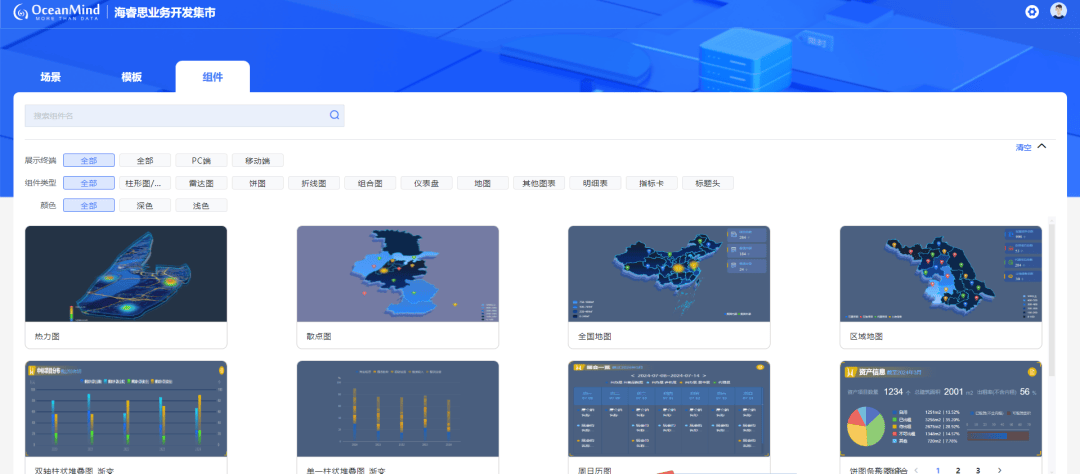Open the settings gear icon in header

[1032, 12]
